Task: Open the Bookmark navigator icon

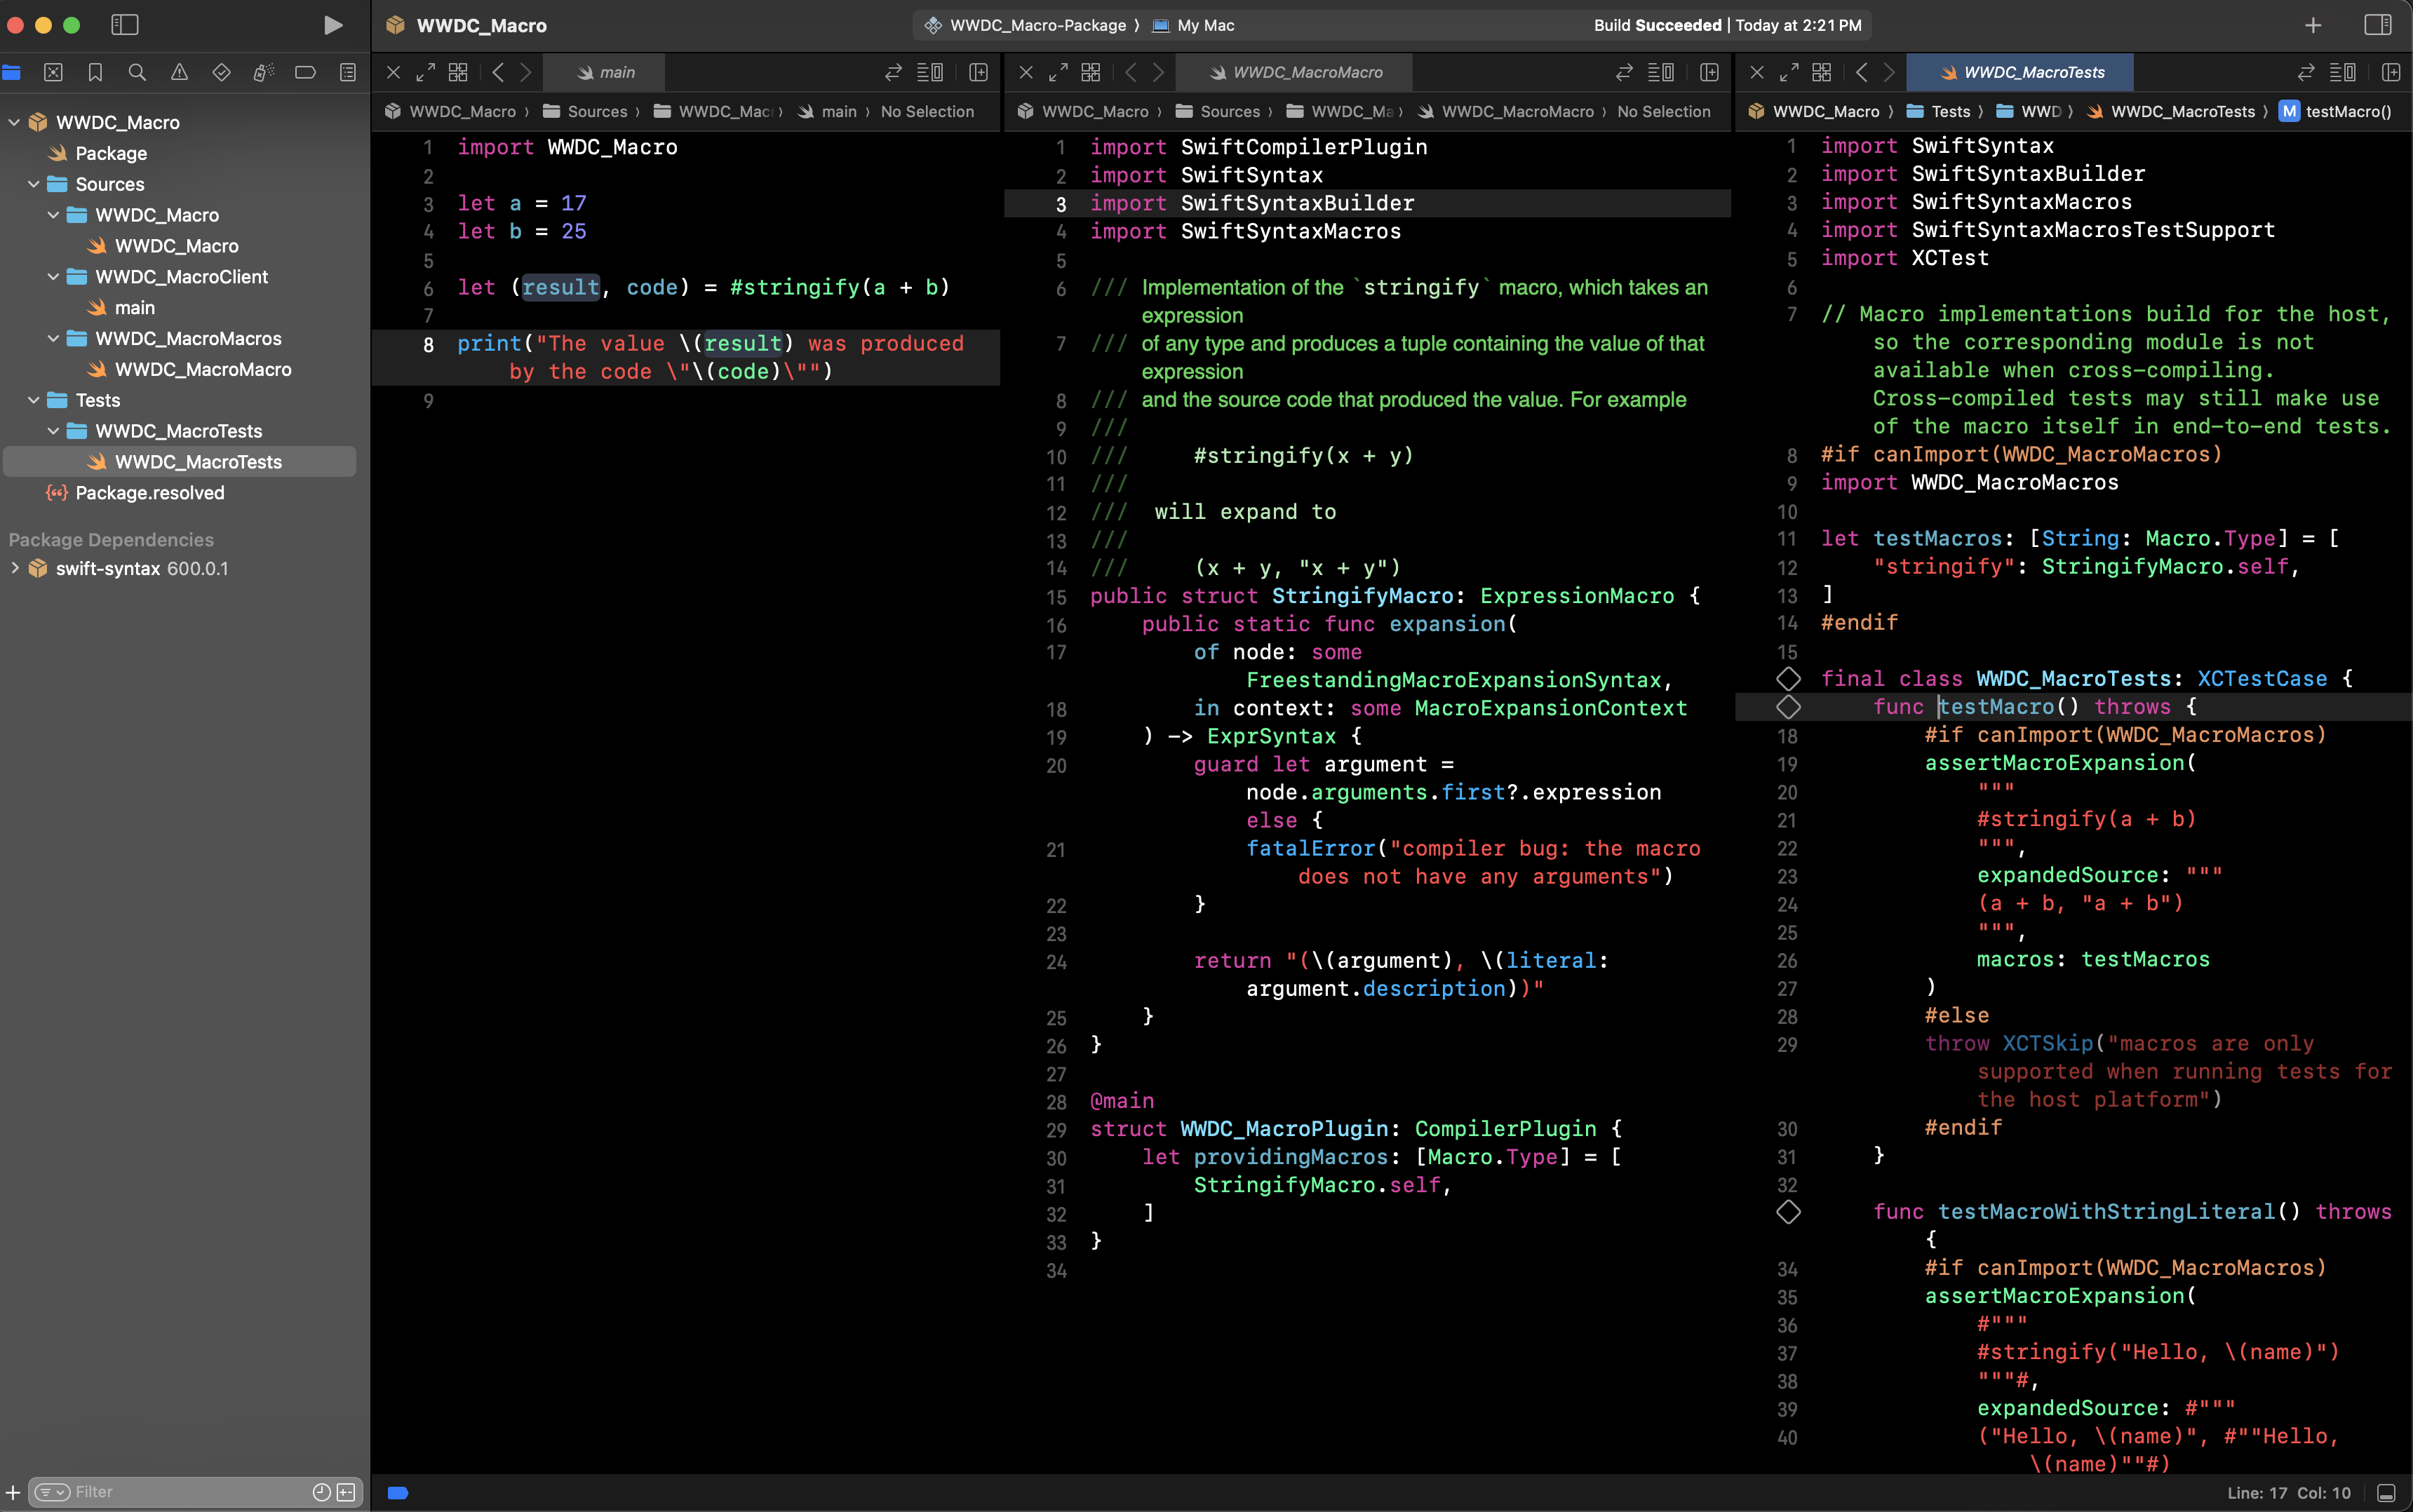Action: point(95,72)
